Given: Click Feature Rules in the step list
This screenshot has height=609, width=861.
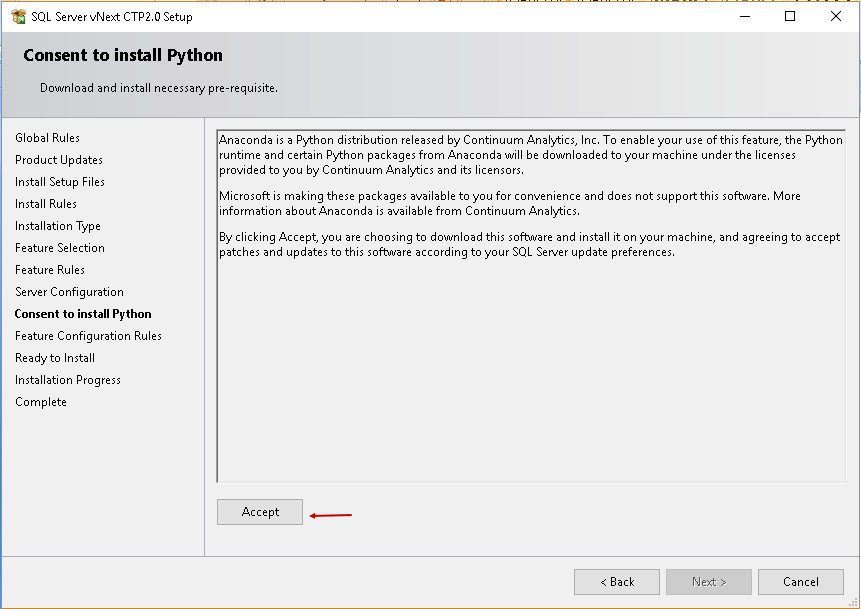Looking at the screenshot, I should [50, 270].
